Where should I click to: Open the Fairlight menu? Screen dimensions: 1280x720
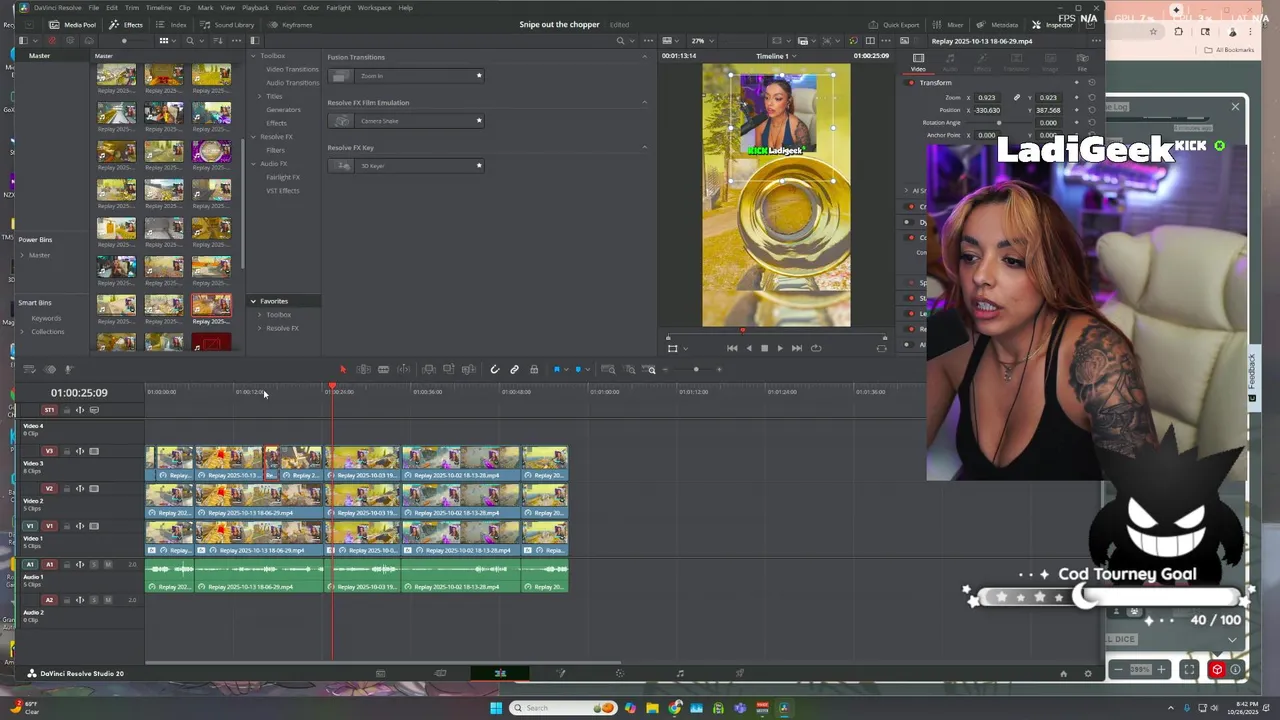(x=338, y=7)
